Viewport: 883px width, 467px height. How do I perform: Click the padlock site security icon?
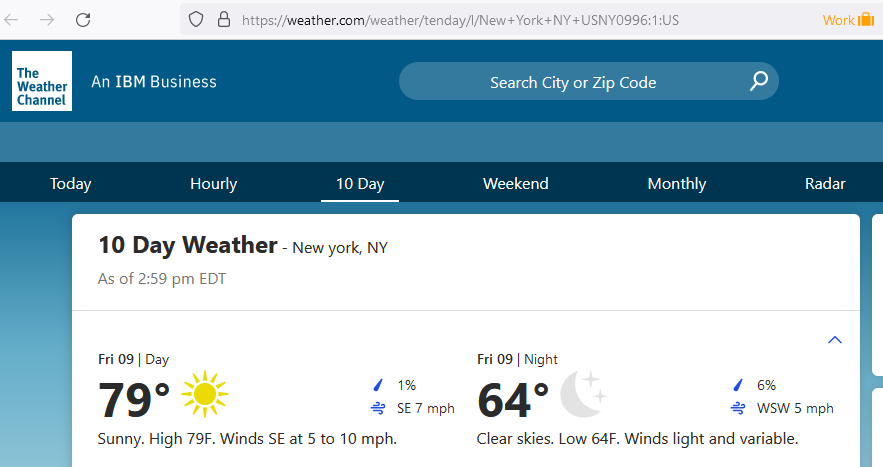[x=224, y=20]
